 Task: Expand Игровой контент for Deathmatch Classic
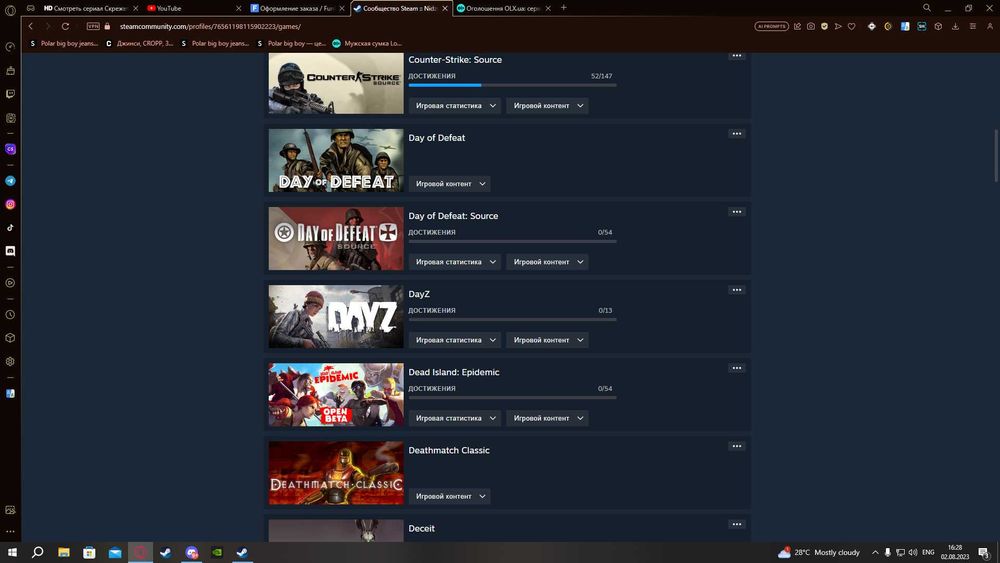[x=450, y=496]
